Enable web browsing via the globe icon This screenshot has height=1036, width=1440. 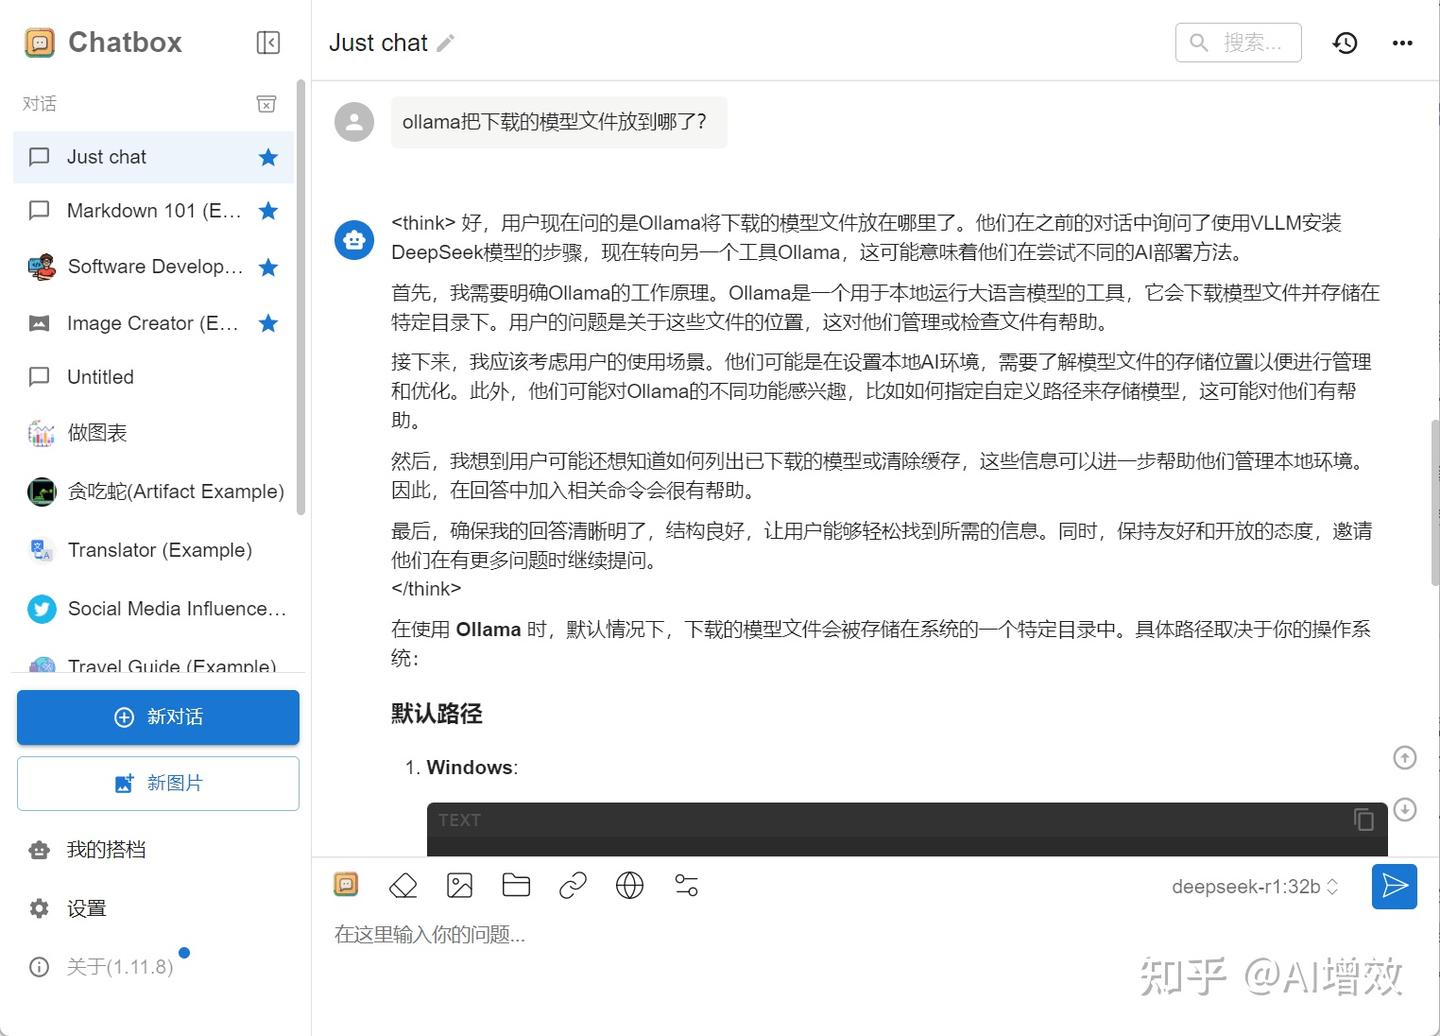tap(629, 885)
